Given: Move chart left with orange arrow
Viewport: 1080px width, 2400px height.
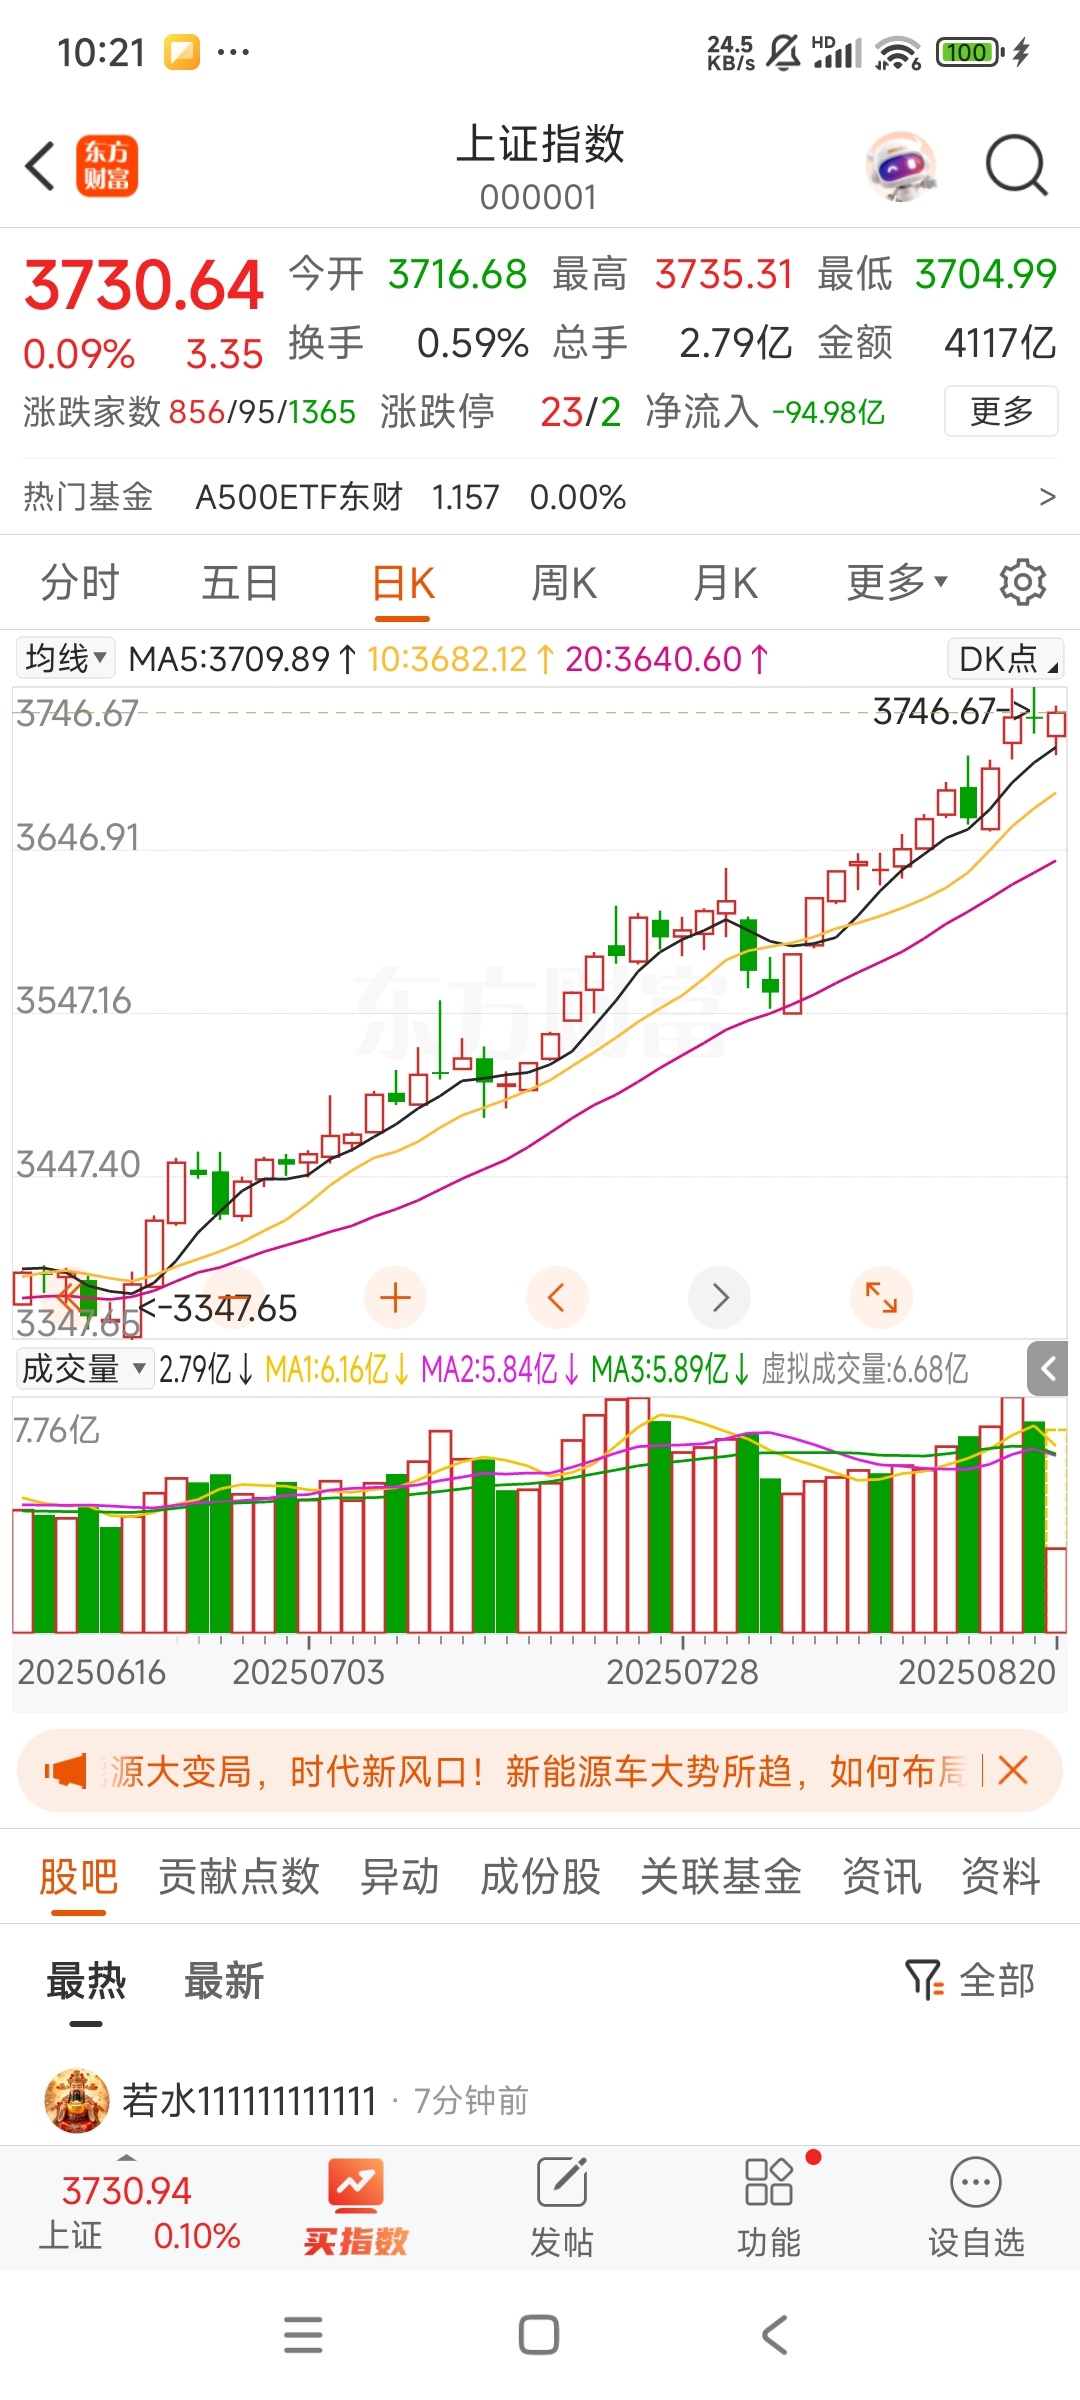Looking at the screenshot, I should pos(557,1298).
